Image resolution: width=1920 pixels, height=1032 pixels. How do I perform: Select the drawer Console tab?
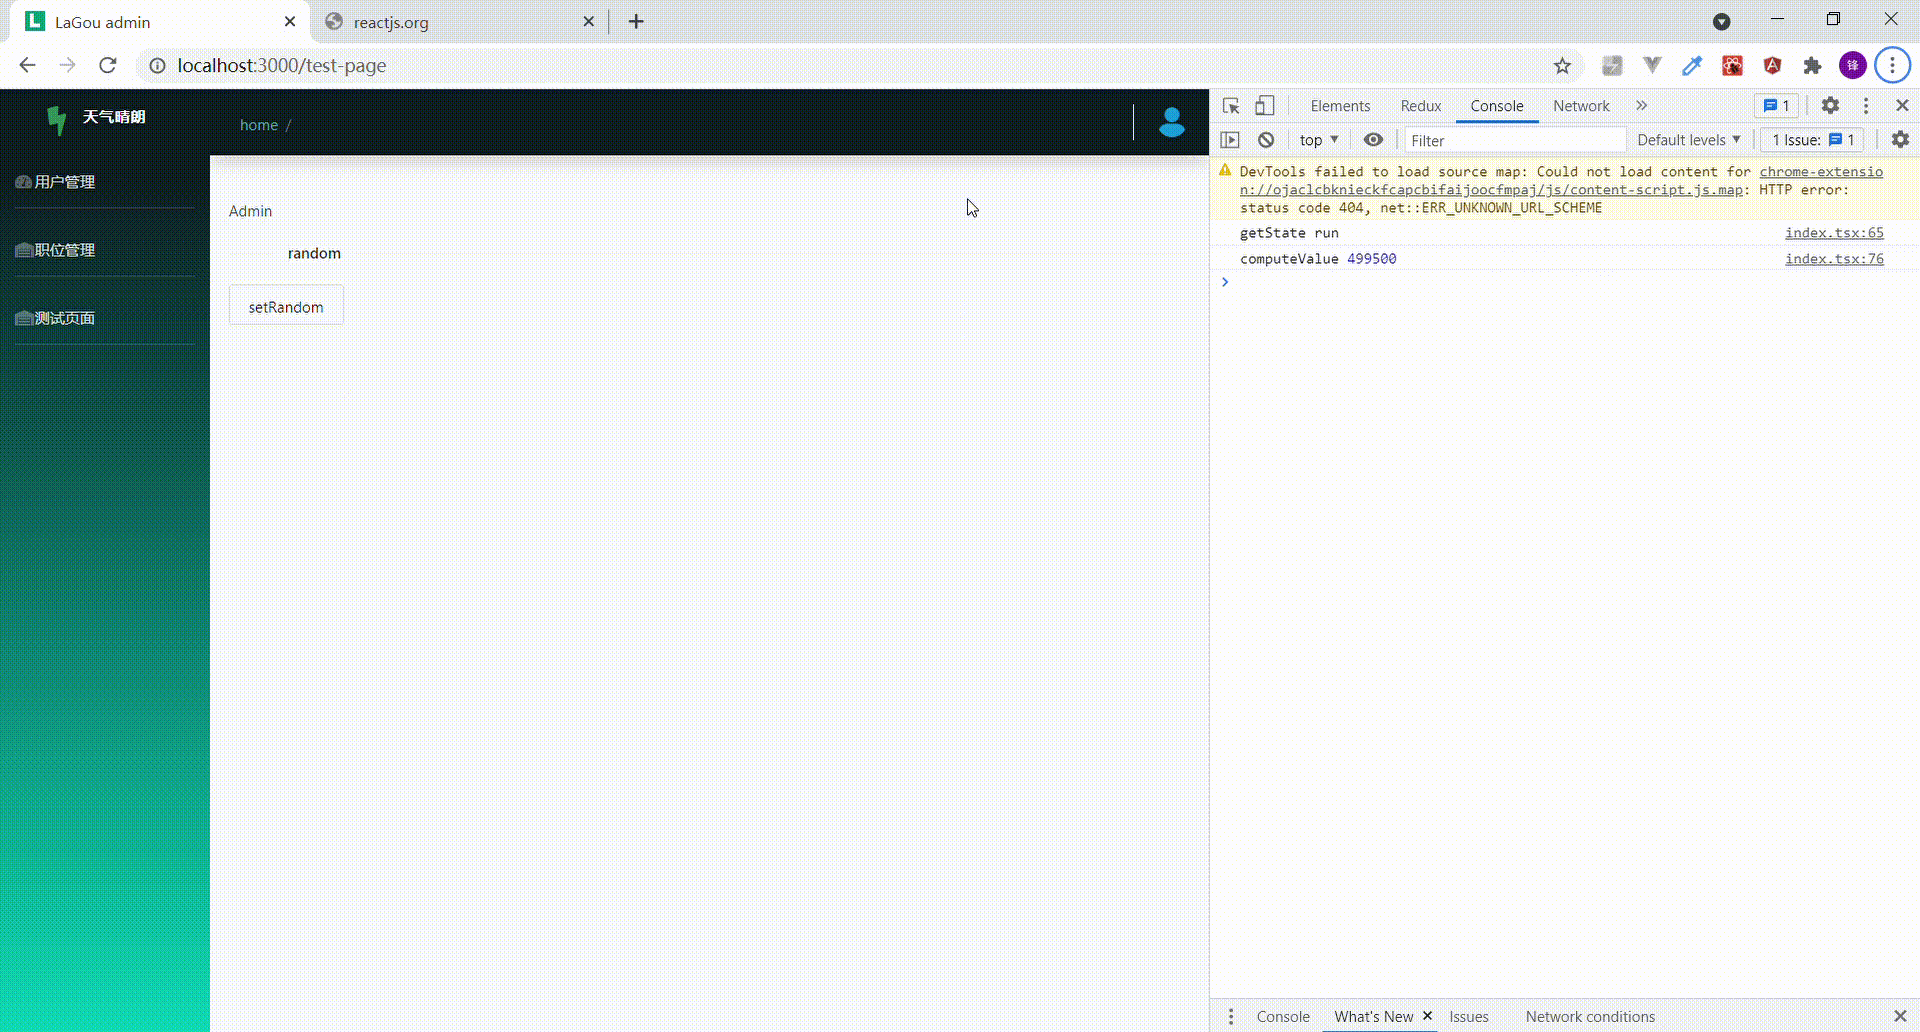[1283, 1016]
